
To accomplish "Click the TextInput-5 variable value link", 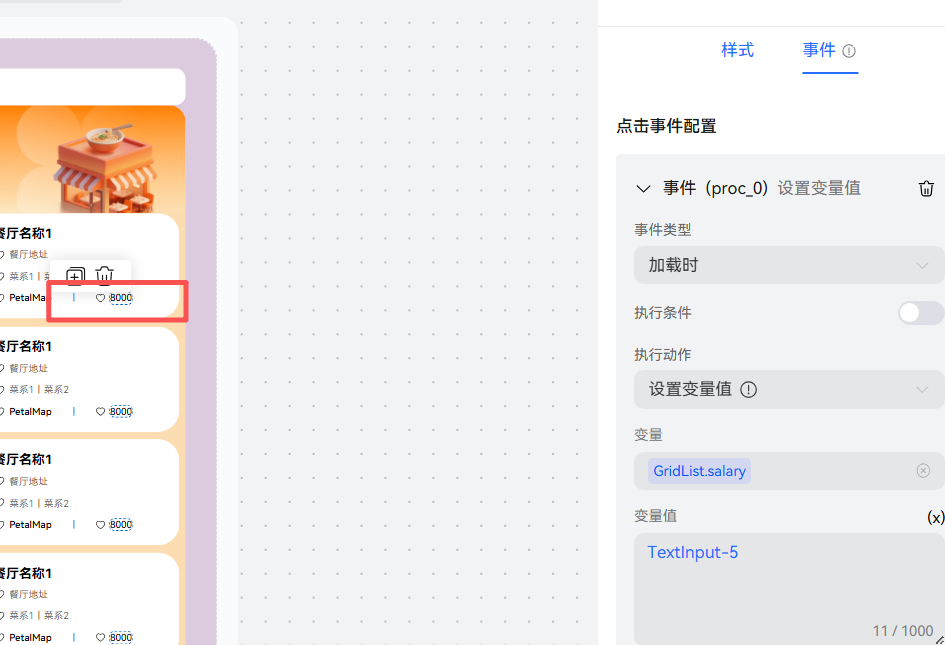I will (x=692, y=551).
